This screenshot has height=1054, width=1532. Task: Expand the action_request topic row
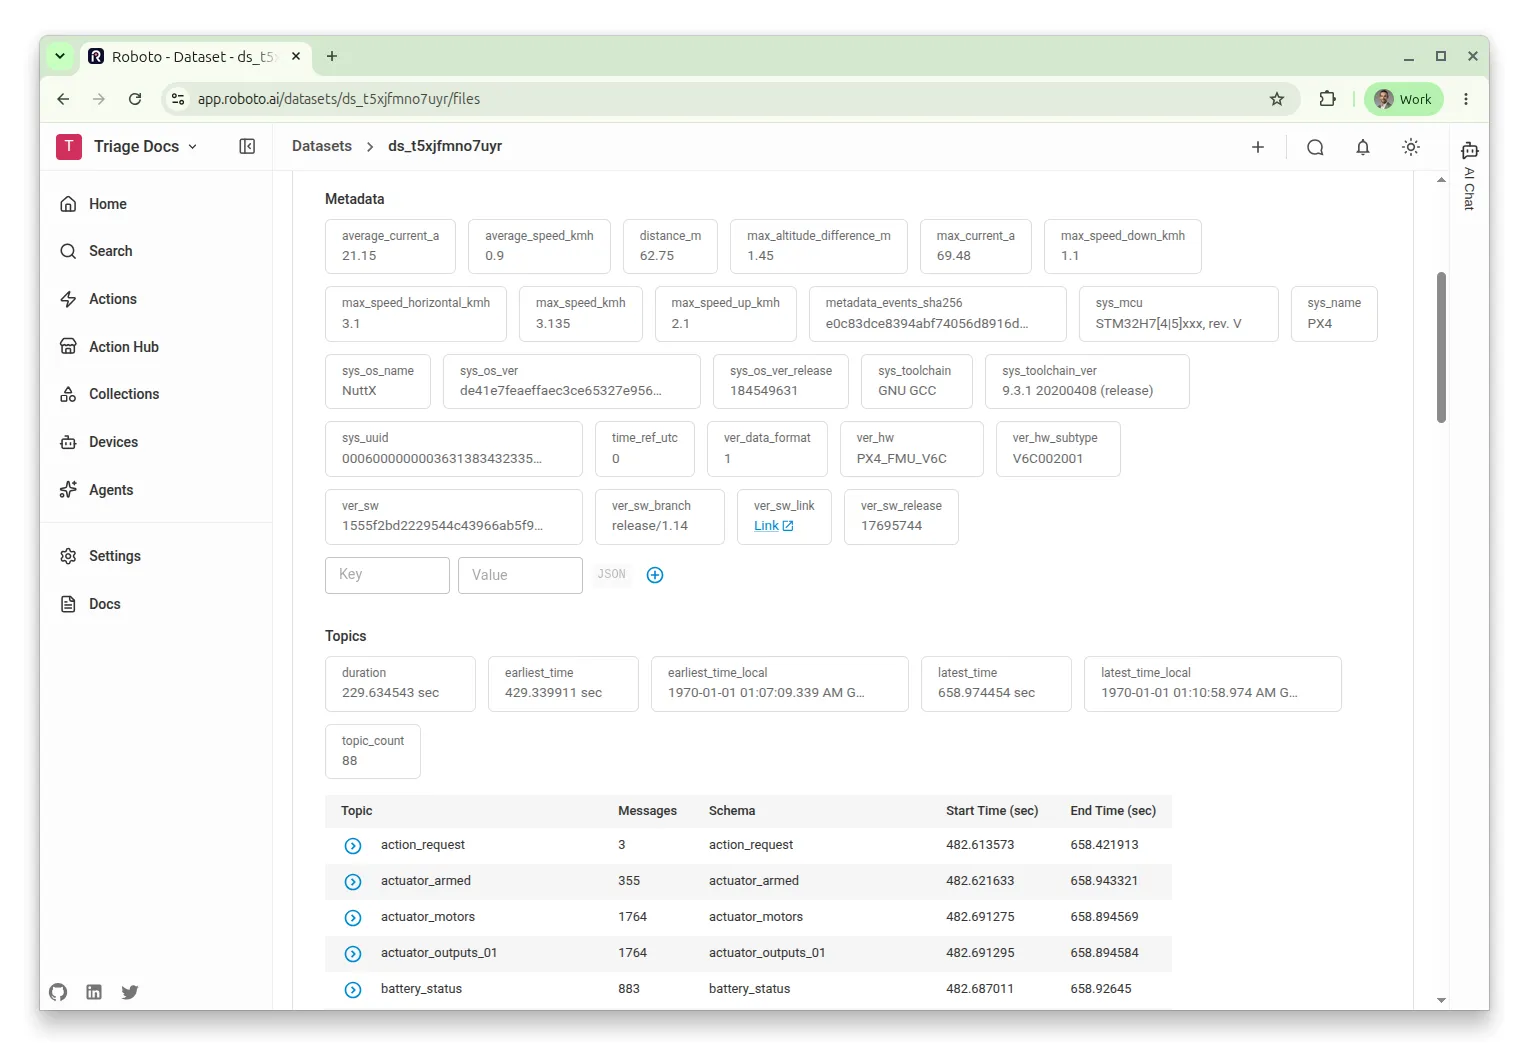tap(353, 846)
